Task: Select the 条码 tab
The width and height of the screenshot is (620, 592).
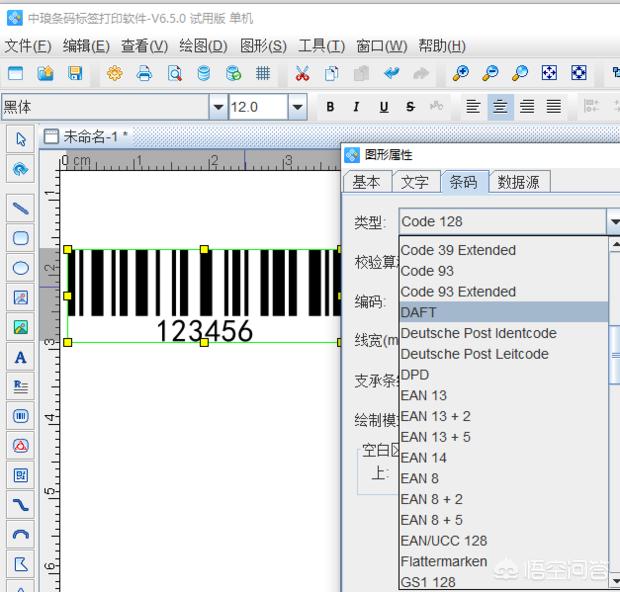Action: tap(463, 182)
